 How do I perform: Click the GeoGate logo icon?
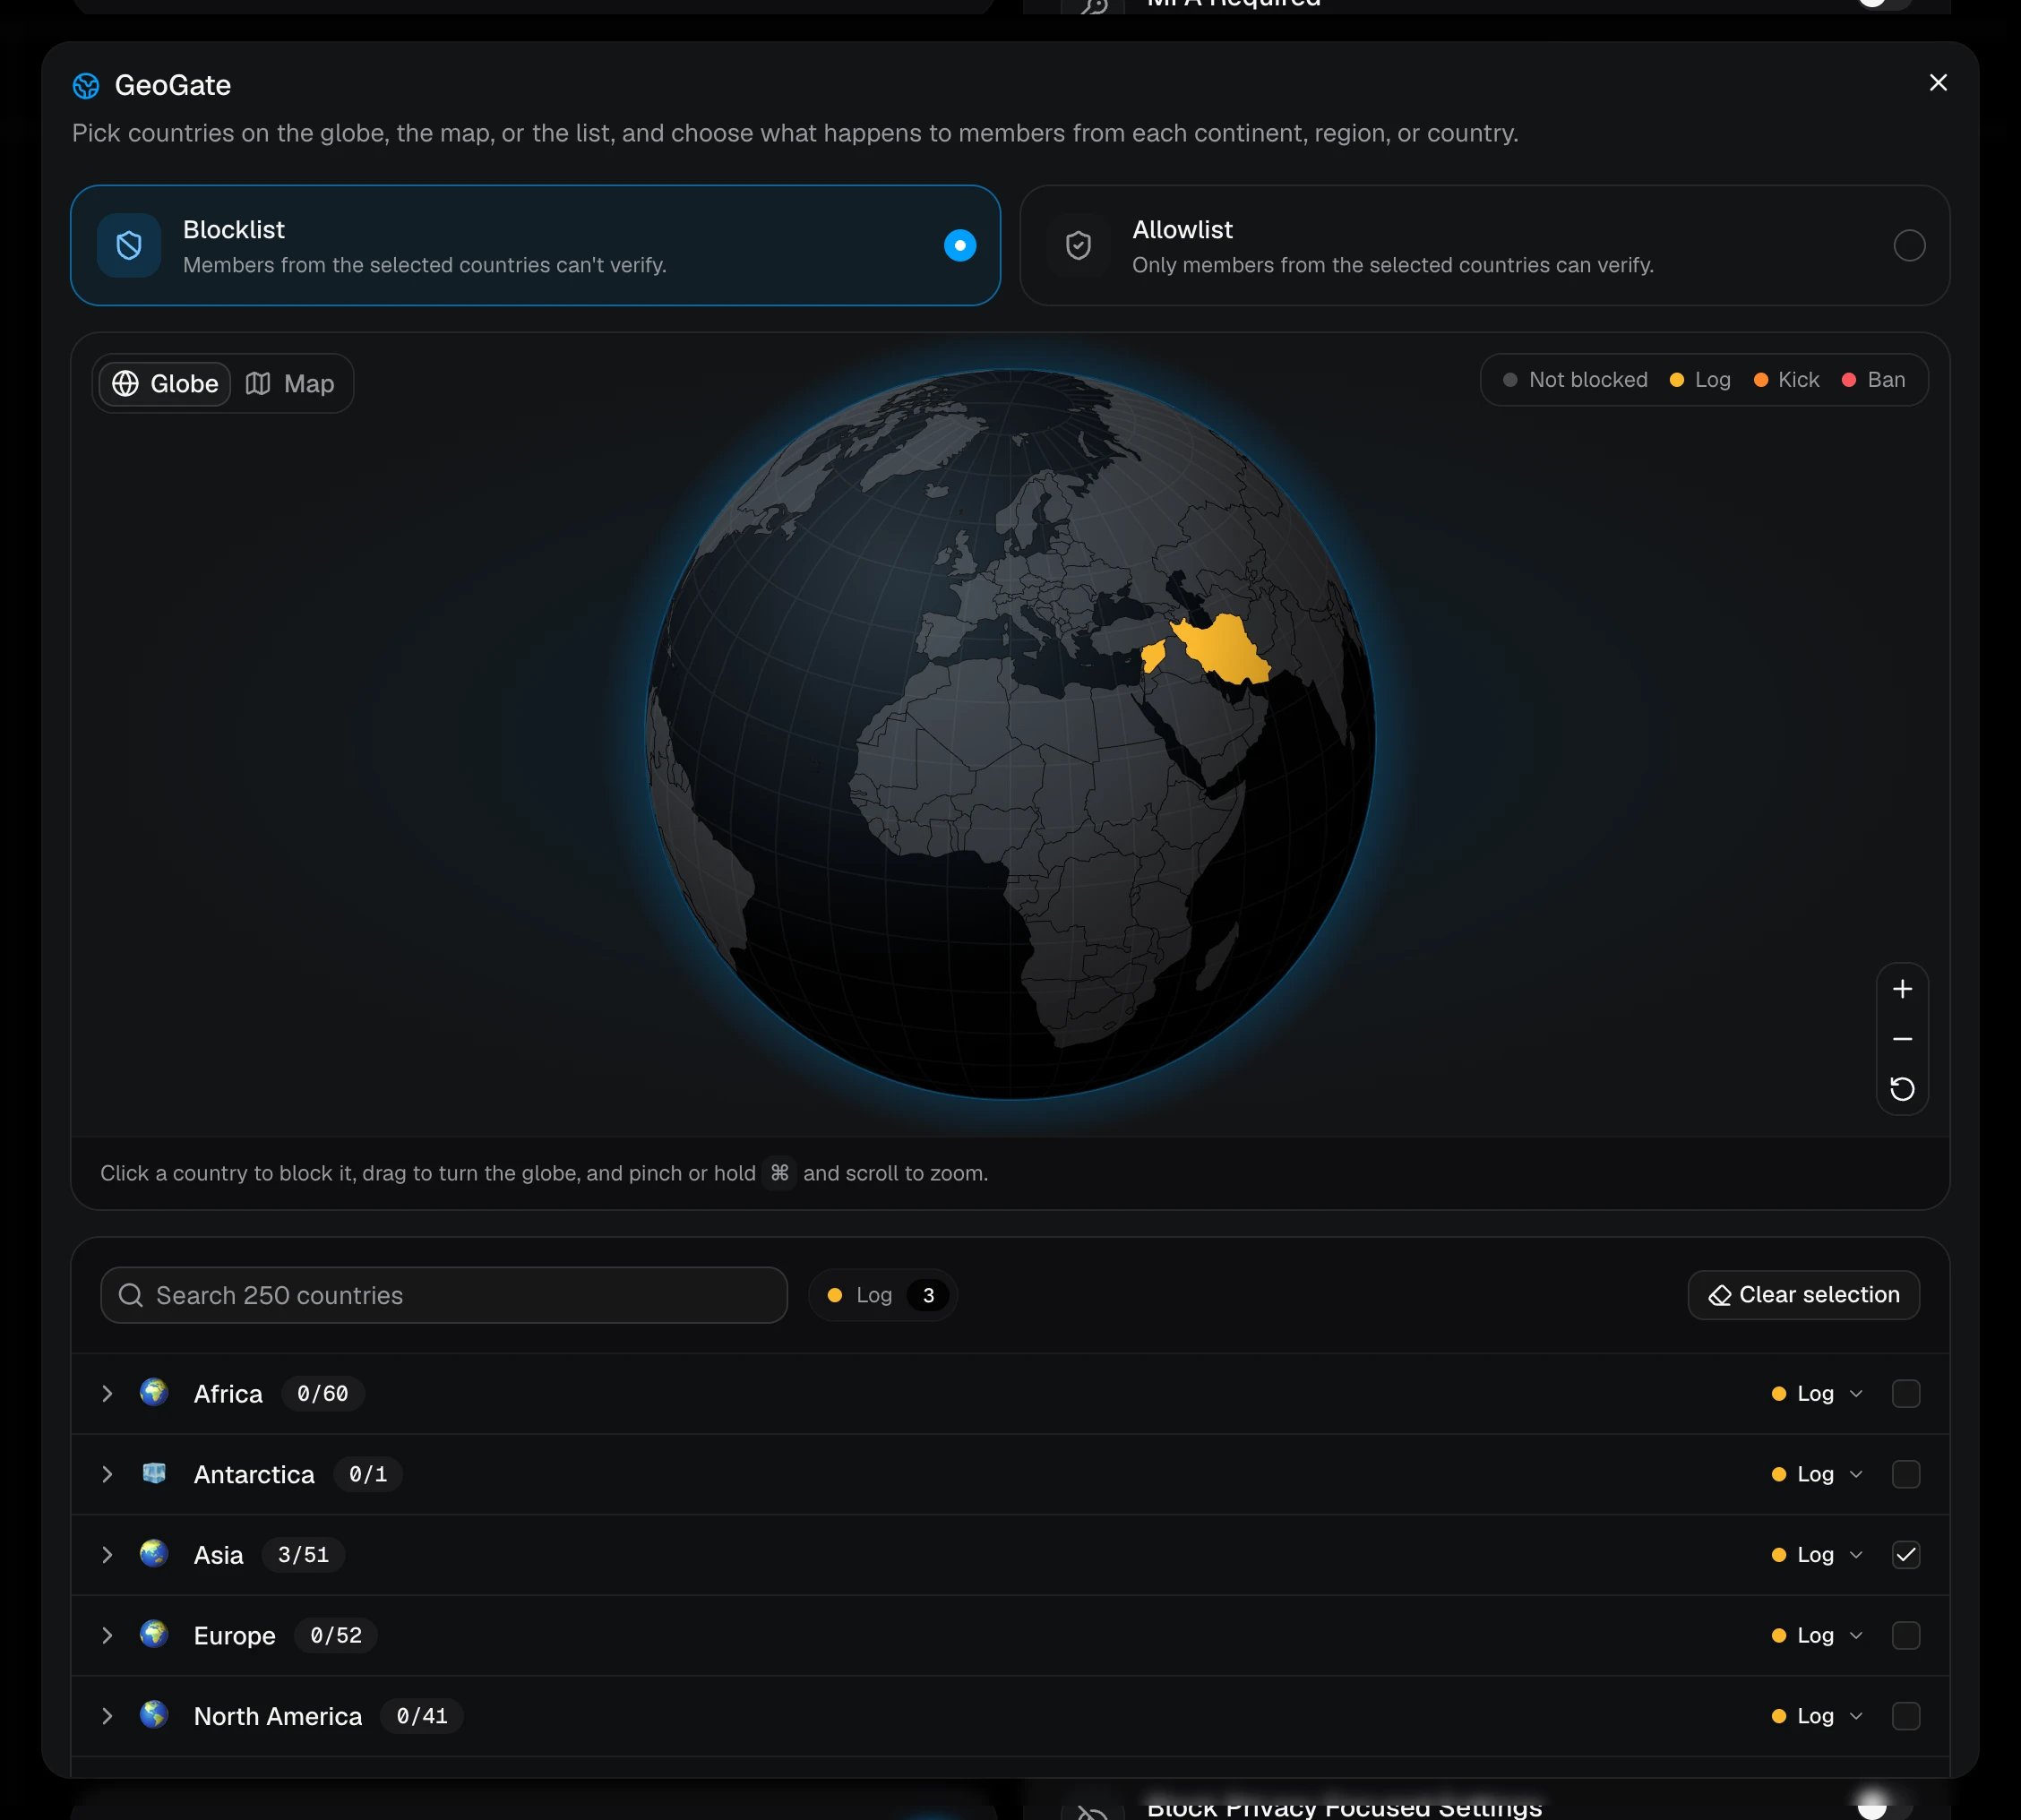pyautogui.click(x=86, y=86)
